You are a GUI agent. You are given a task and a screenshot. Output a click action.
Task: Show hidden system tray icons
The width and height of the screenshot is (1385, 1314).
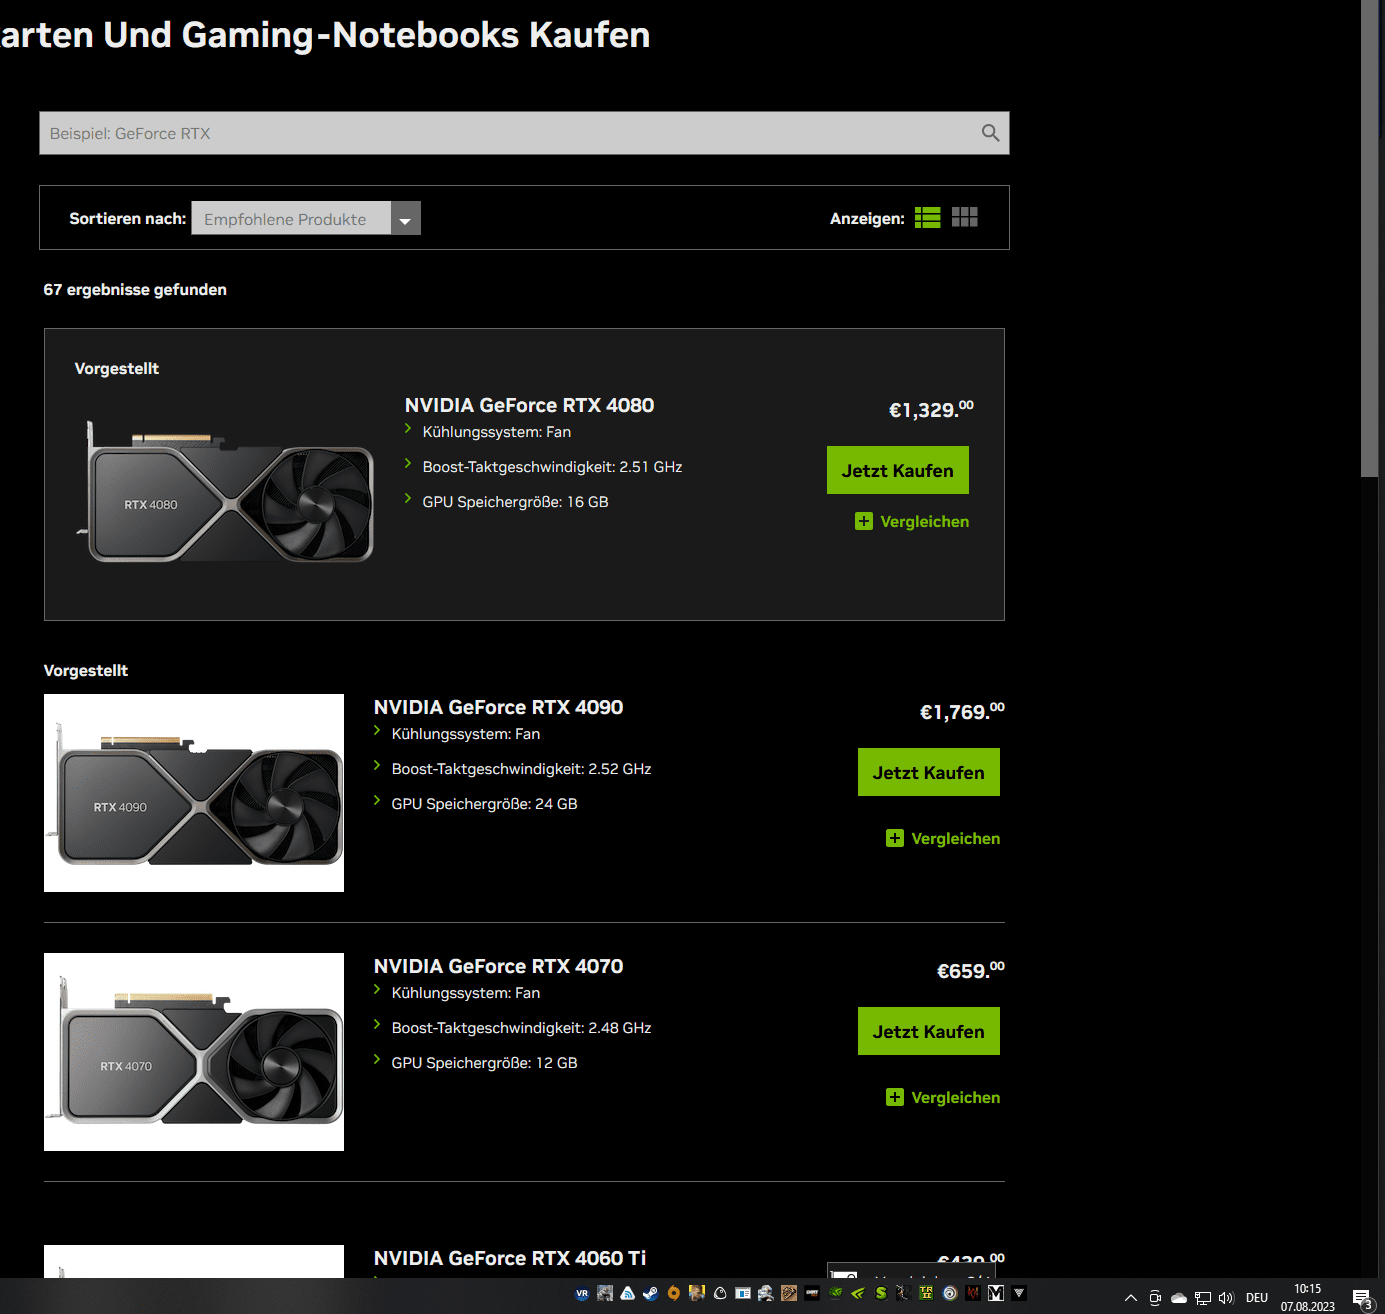(x=1131, y=1298)
